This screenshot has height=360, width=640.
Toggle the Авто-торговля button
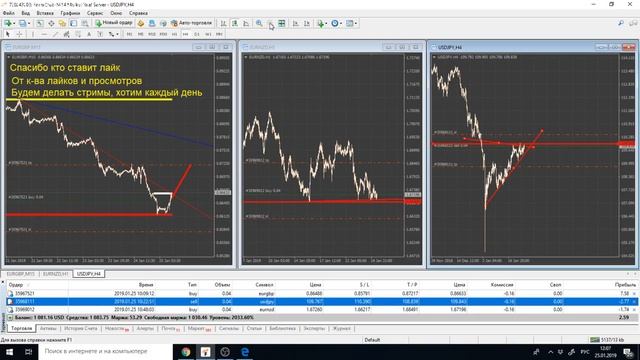[x=191, y=23]
